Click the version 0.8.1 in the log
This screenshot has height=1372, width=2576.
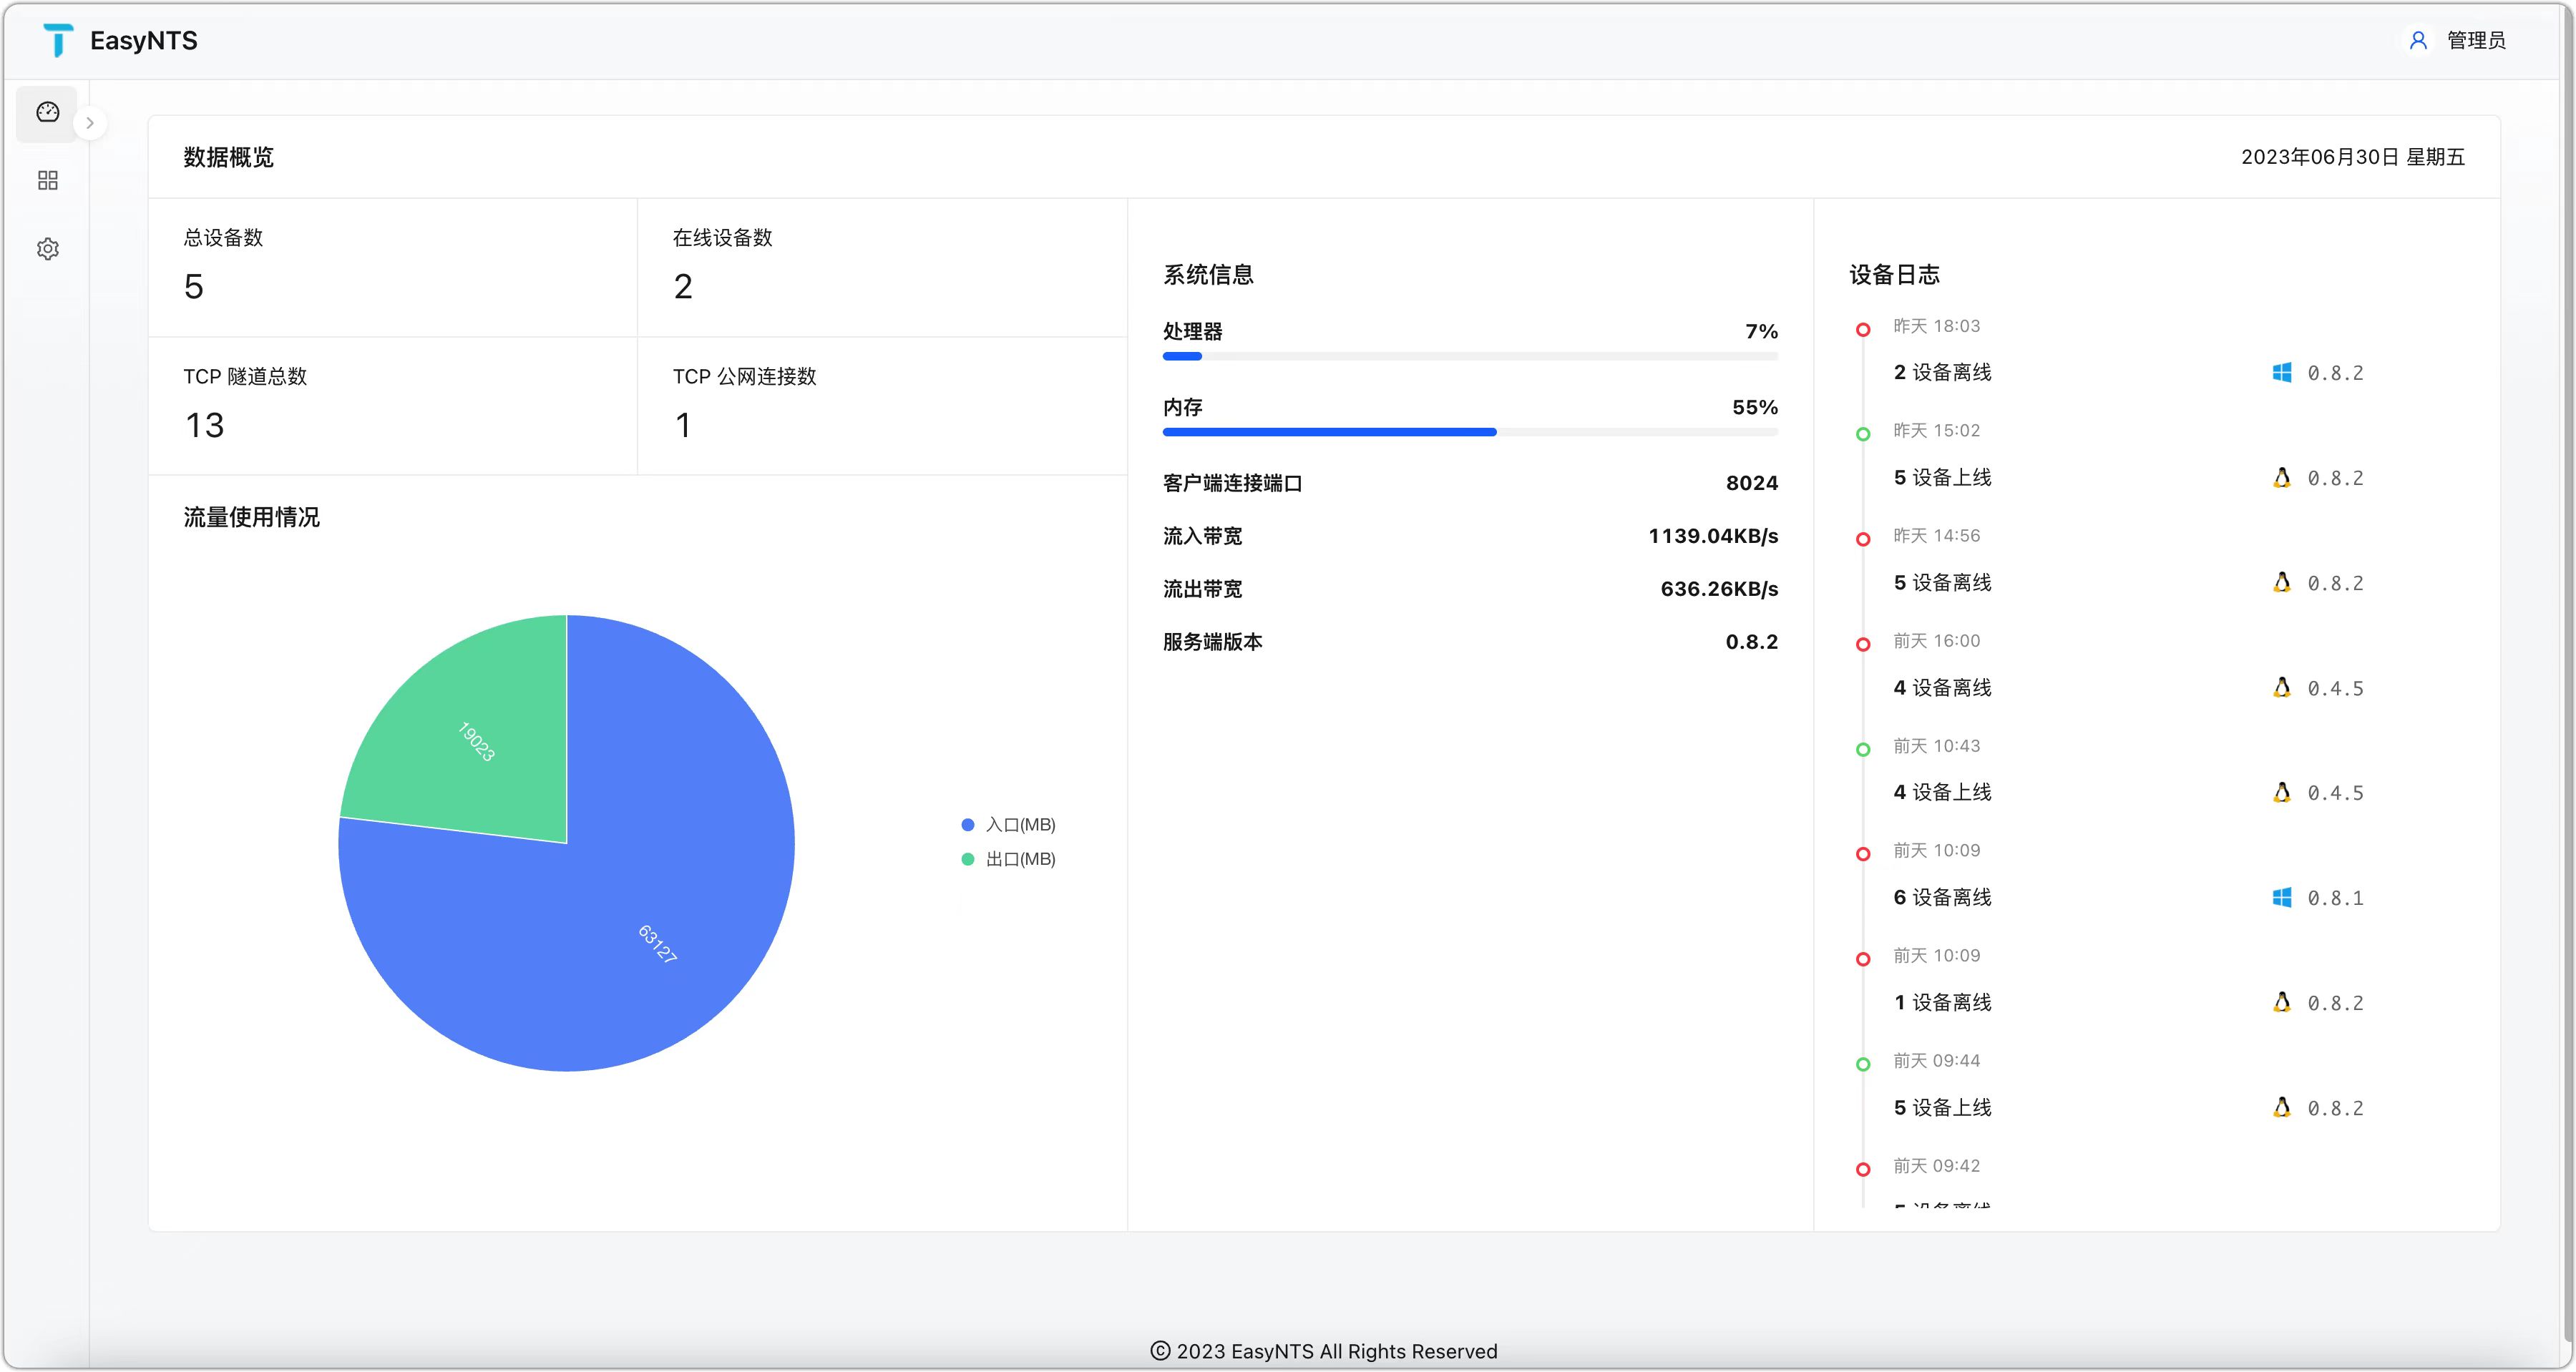(x=2335, y=898)
